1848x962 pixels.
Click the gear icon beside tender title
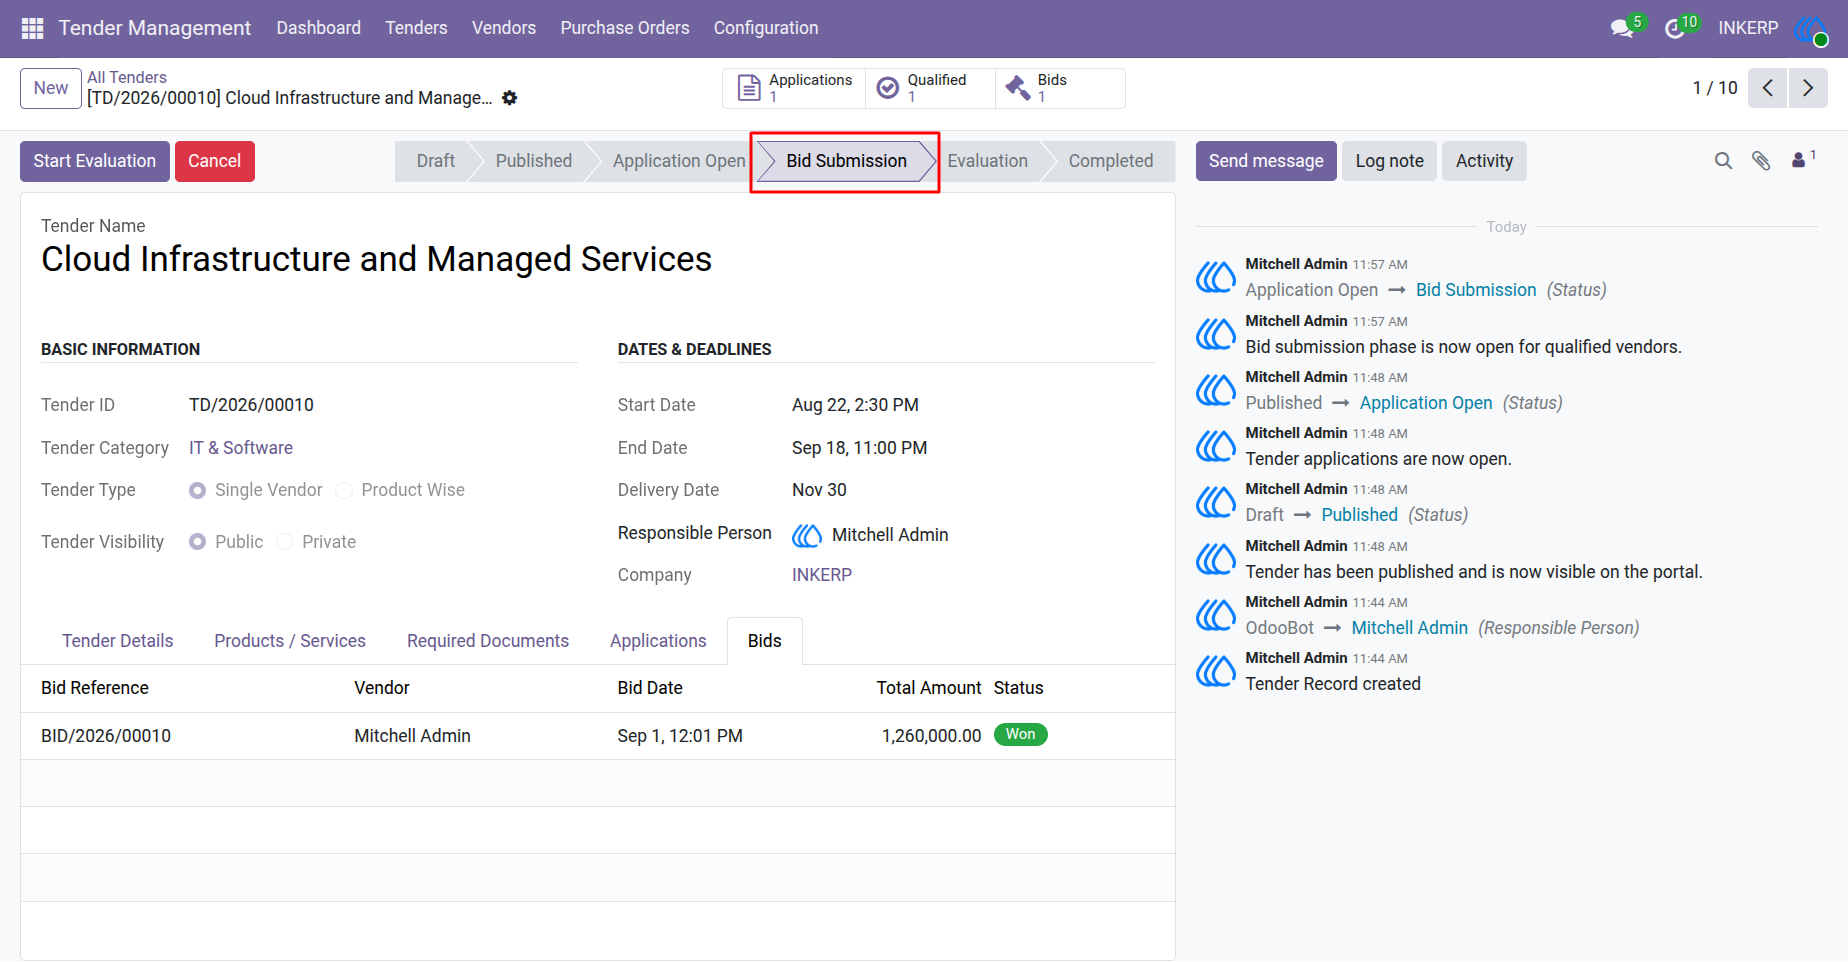tap(510, 98)
